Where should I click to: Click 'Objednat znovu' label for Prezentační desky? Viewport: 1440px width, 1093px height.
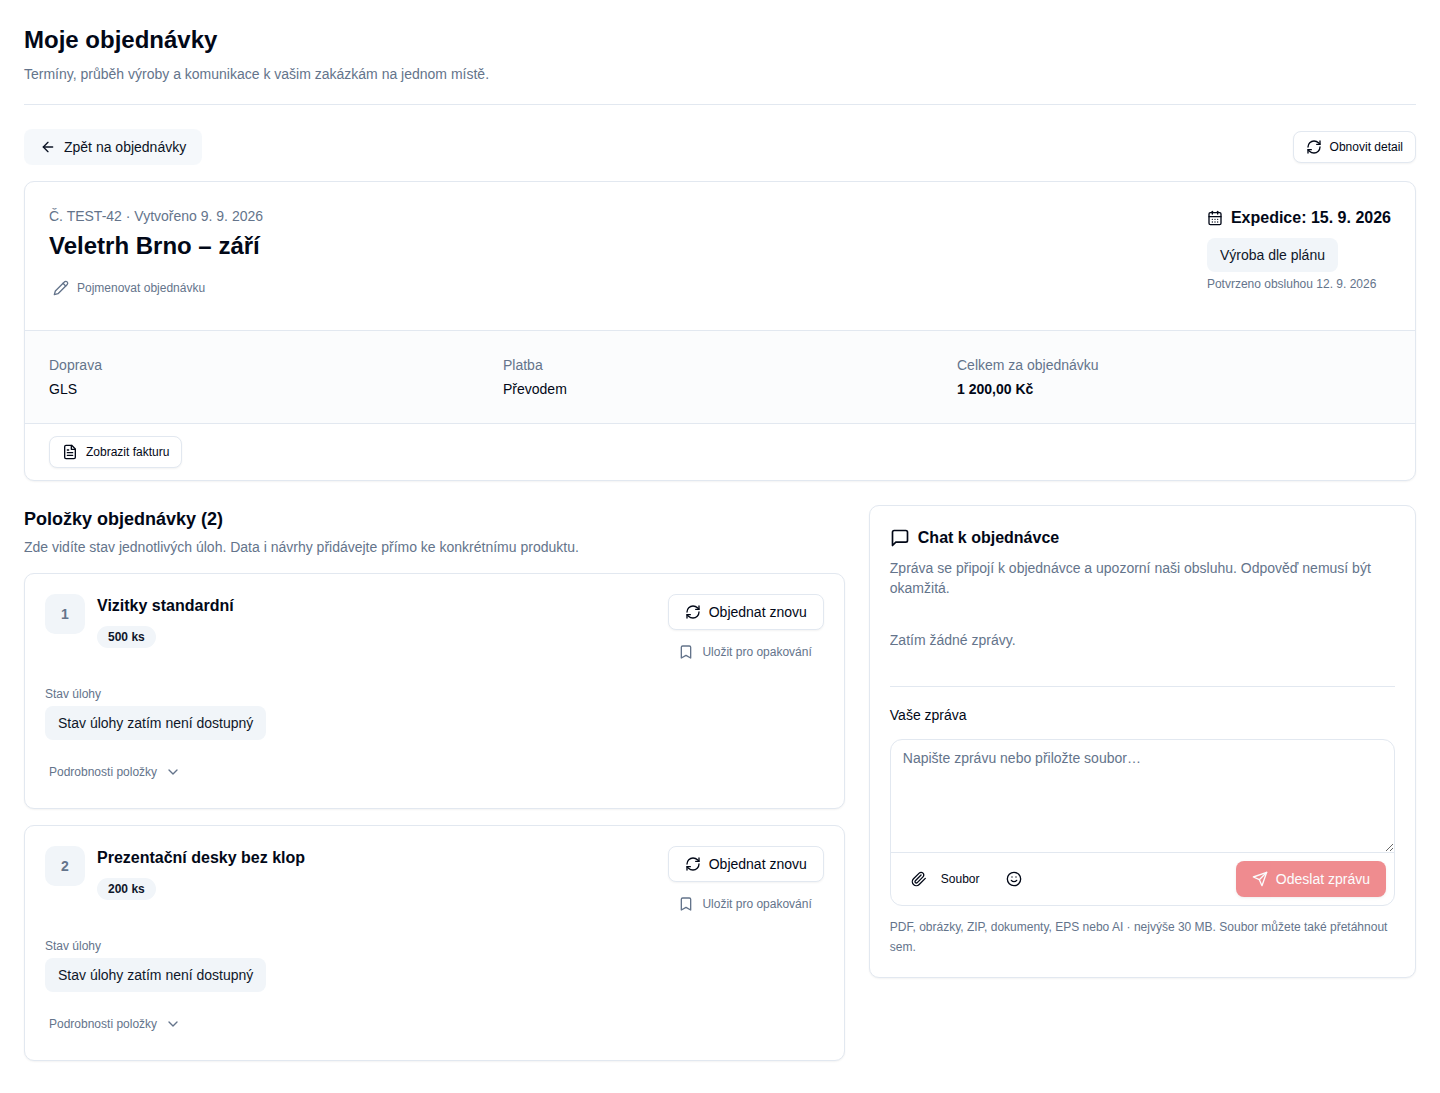[758, 864]
